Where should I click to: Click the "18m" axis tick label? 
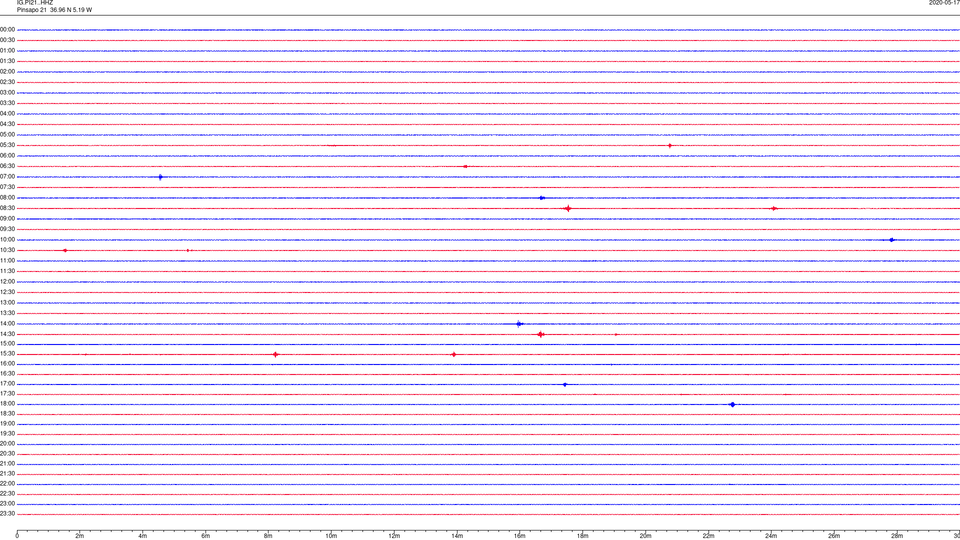582,536
